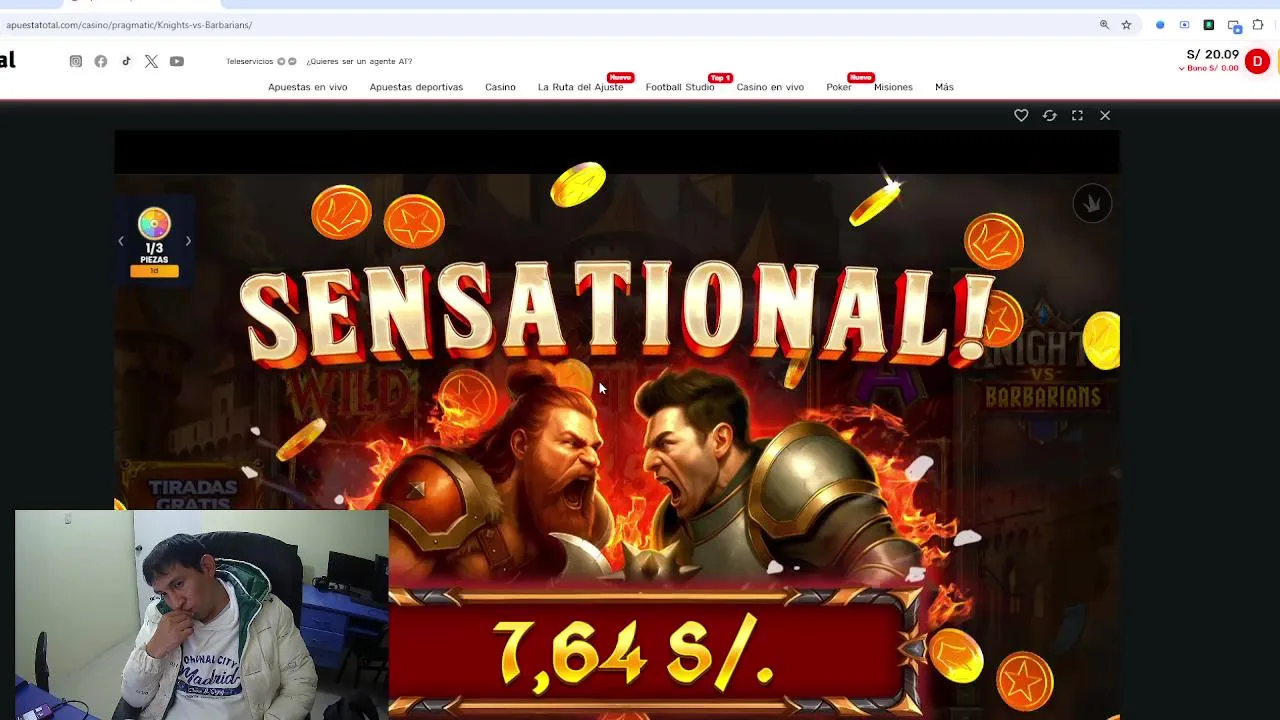Open the Misiones section
1280x720 pixels.
(893, 87)
